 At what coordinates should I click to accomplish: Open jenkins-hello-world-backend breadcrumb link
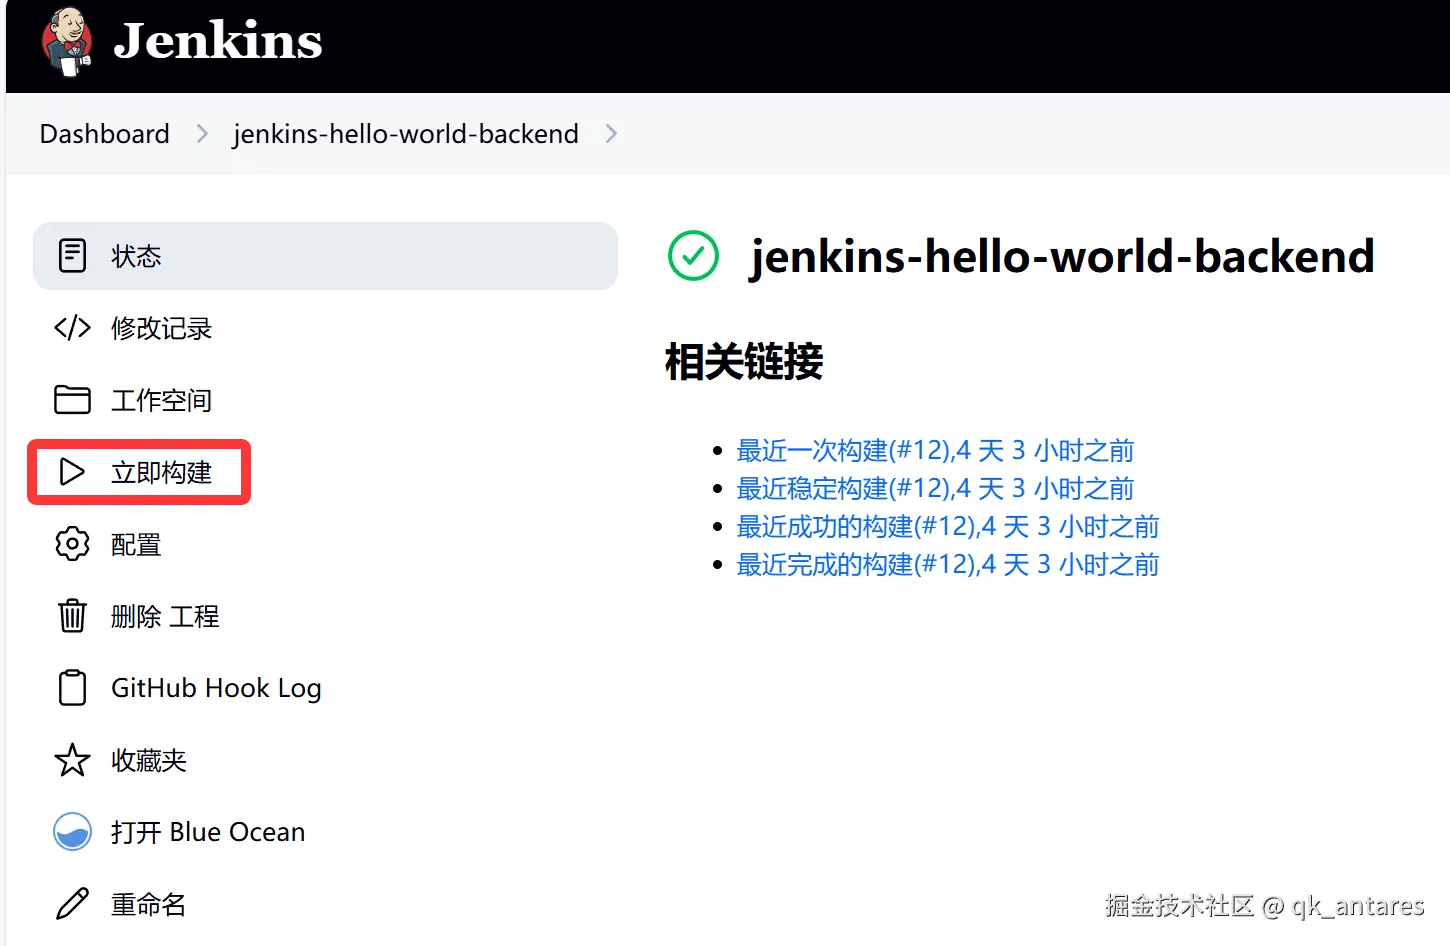point(406,134)
